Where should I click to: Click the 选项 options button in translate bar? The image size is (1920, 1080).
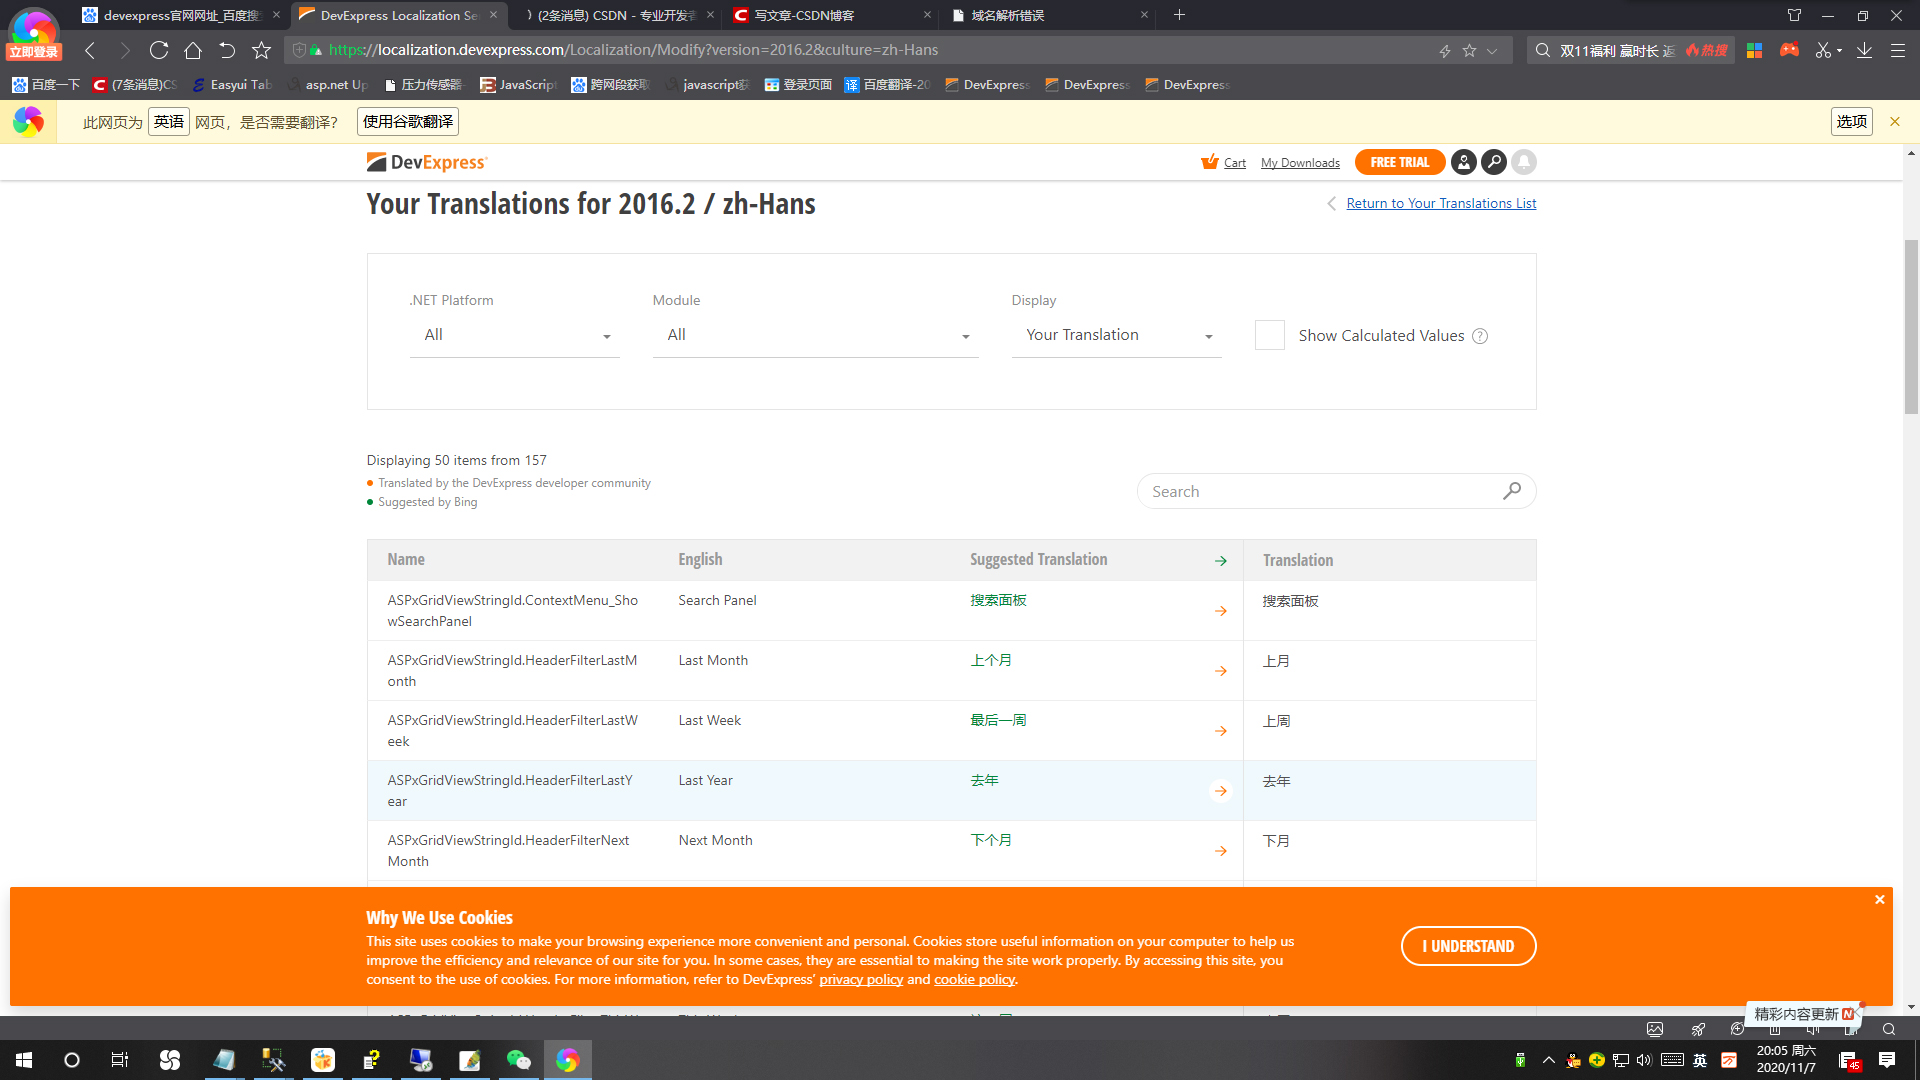1851,121
